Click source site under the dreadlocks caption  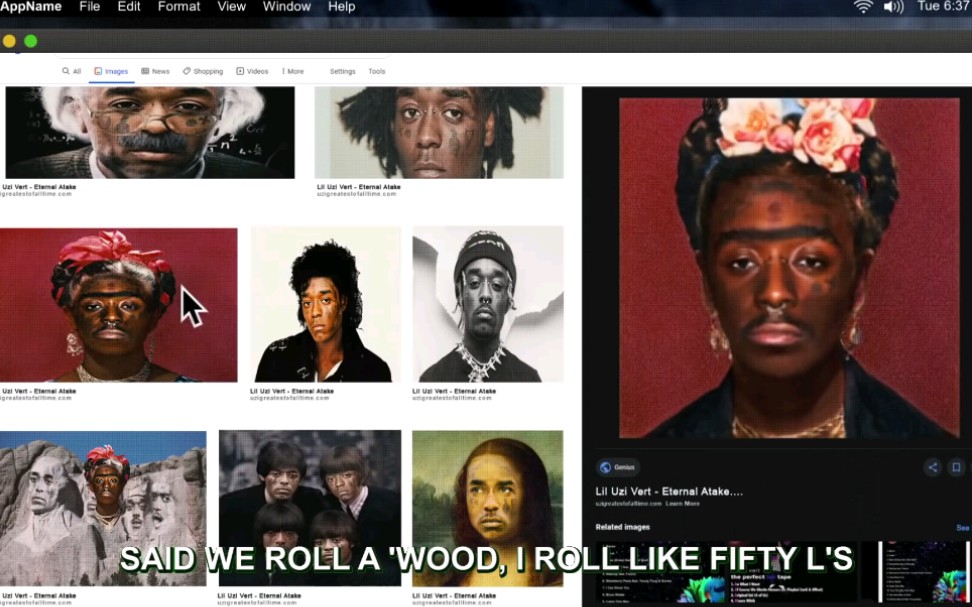356,194
